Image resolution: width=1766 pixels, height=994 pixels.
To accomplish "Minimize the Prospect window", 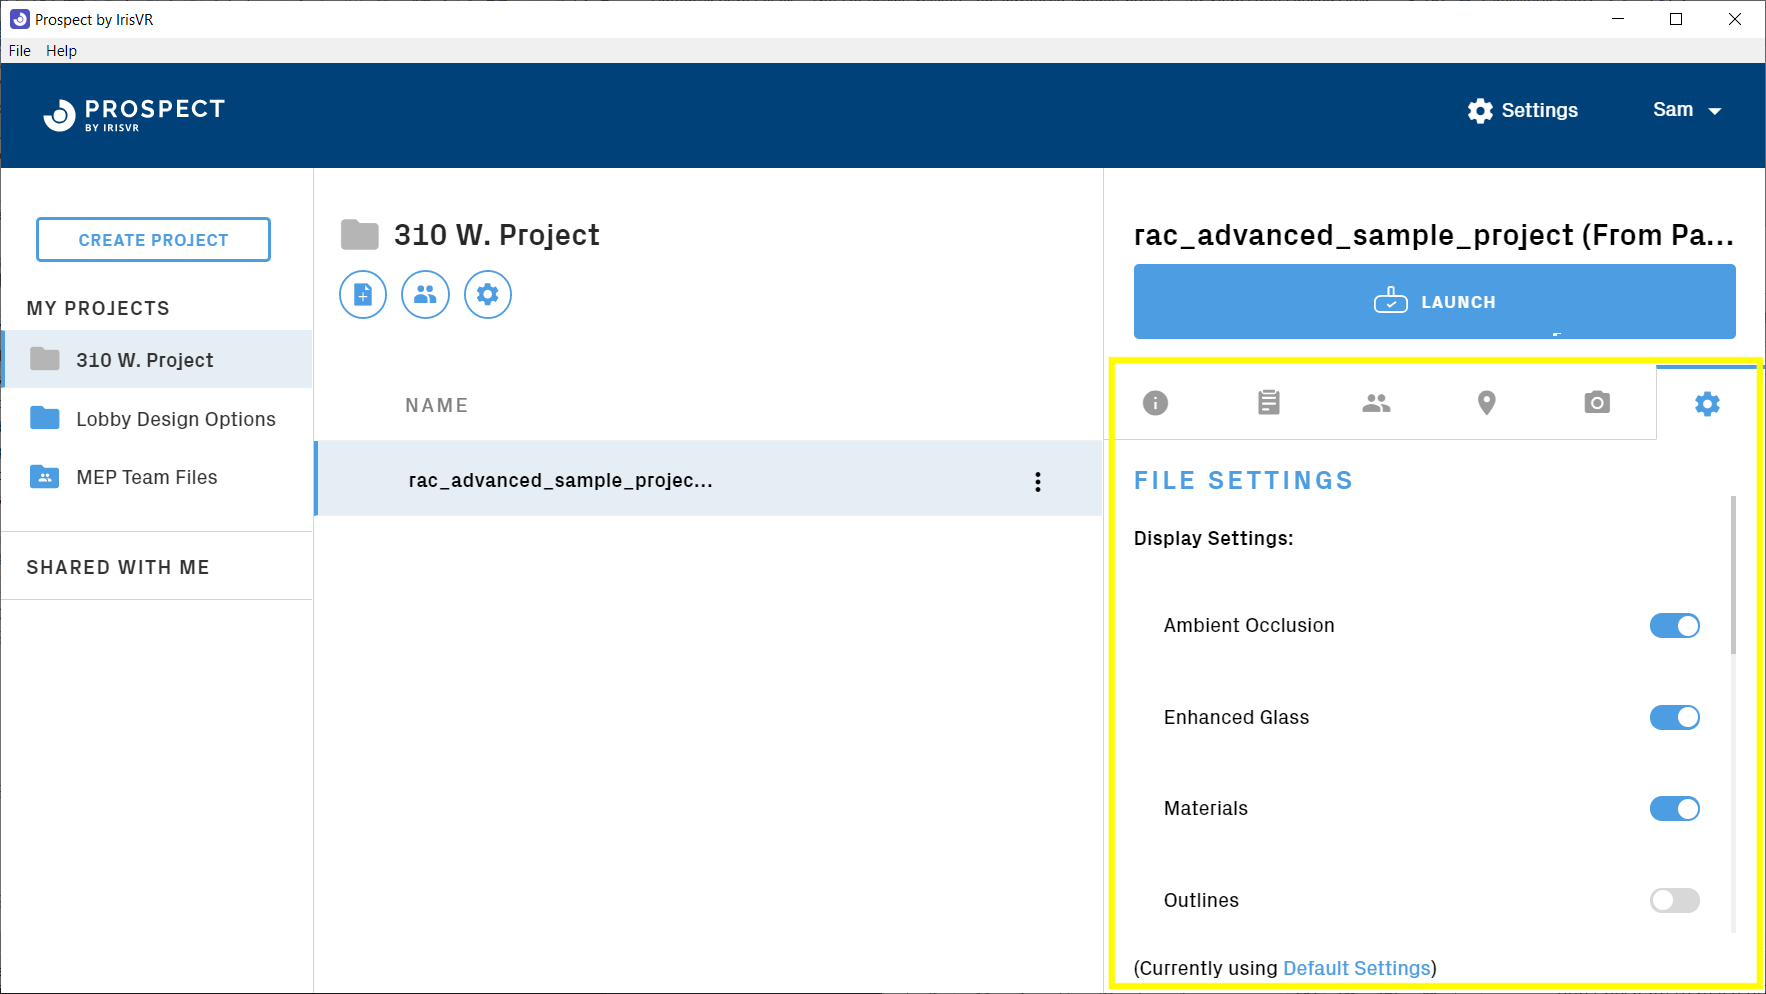I will pos(1618,19).
